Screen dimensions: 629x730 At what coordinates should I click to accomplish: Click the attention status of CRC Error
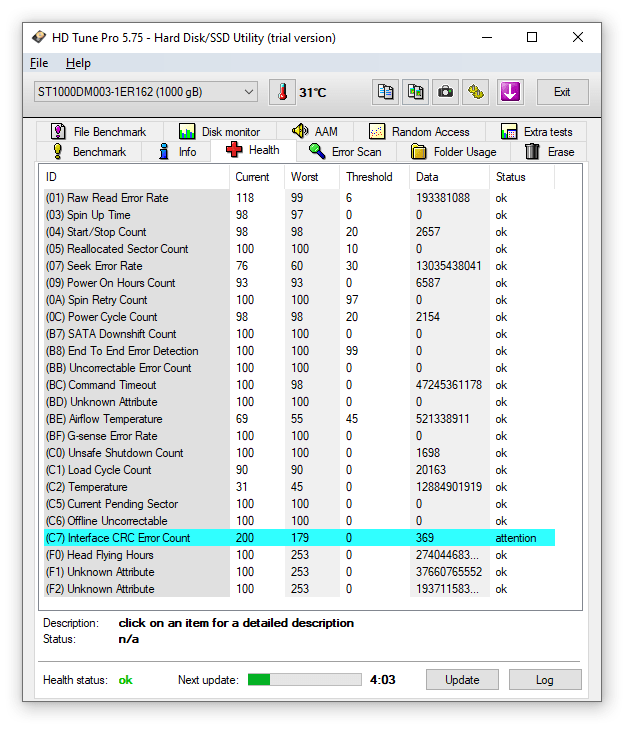(x=516, y=538)
